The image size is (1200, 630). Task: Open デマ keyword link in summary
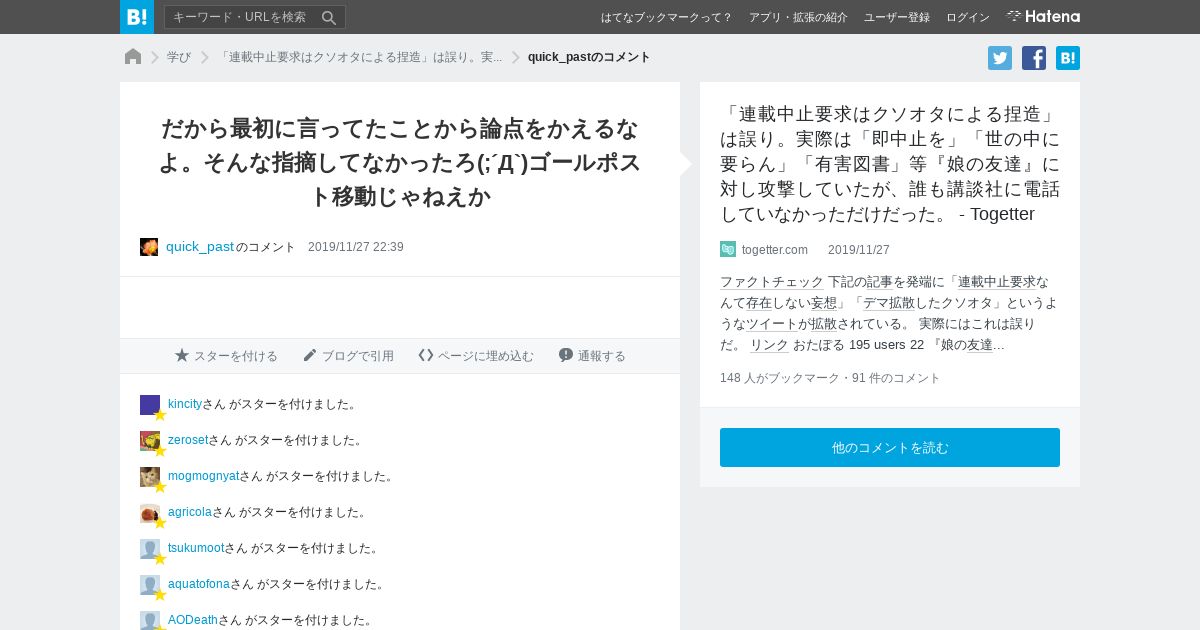(x=876, y=303)
